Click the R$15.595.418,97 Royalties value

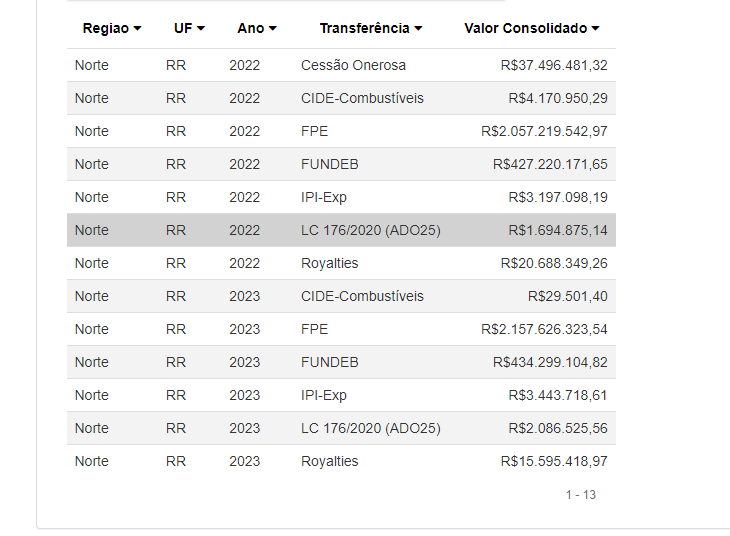click(554, 461)
